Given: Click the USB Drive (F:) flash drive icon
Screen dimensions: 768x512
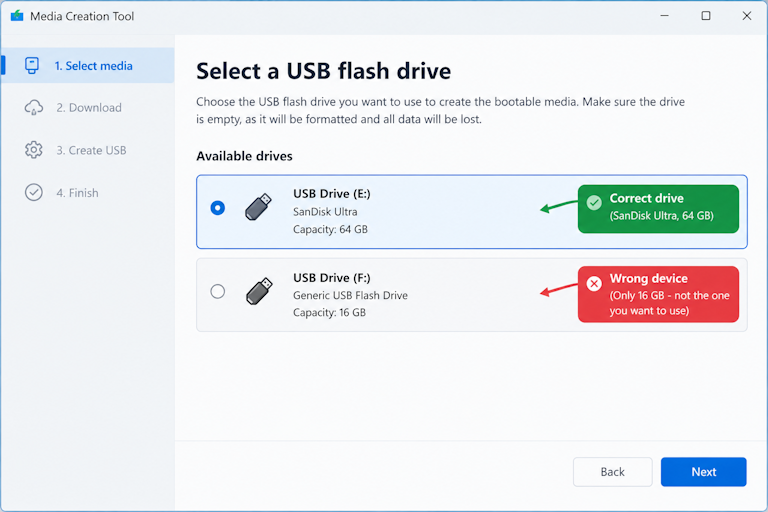Looking at the screenshot, I should click(259, 291).
